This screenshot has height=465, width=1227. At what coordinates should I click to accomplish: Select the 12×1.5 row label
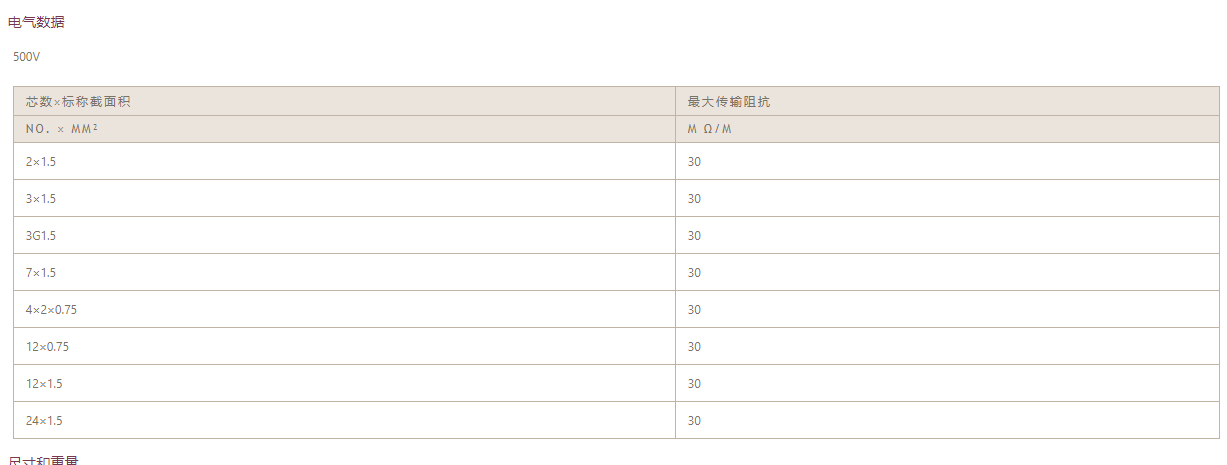[44, 384]
